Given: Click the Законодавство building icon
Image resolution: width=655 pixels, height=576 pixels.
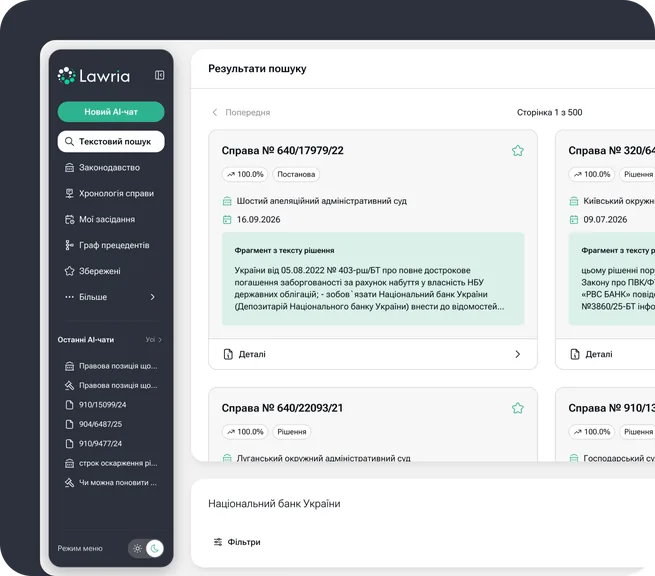Looking at the screenshot, I should click(69, 167).
